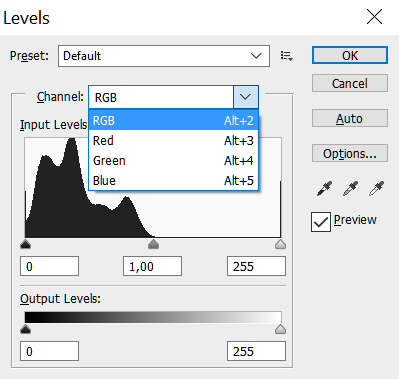This screenshot has height=379, width=399.
Task: Click the output levels black slider handle
Action: tap(26, 329)
